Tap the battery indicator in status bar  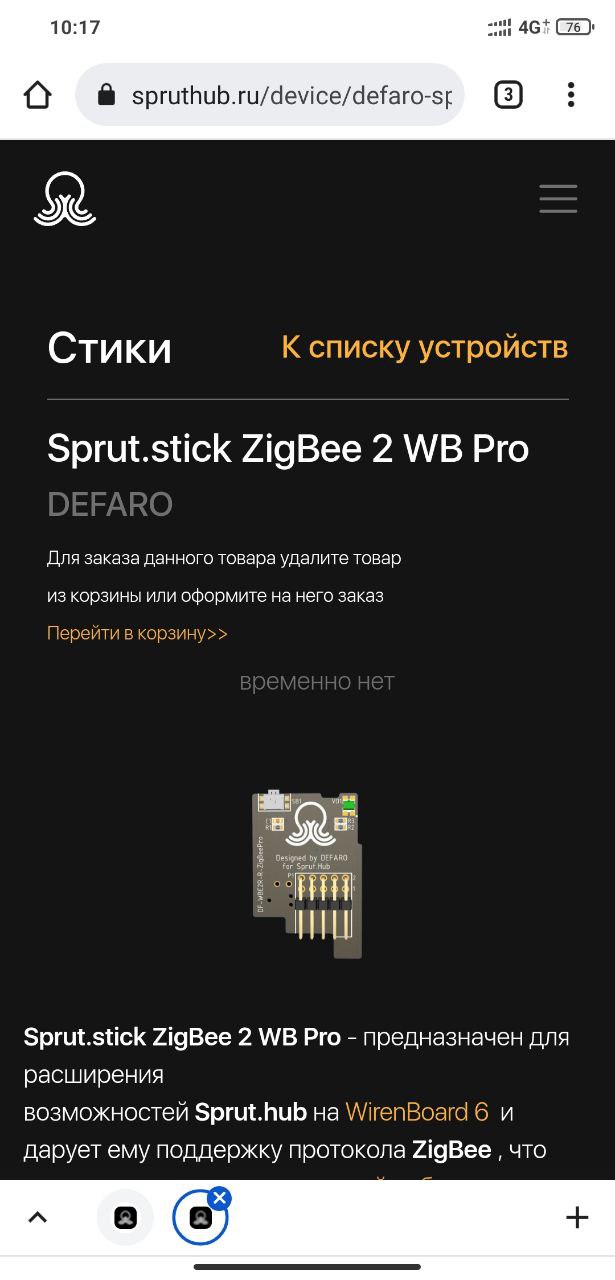tap(574, 27)
